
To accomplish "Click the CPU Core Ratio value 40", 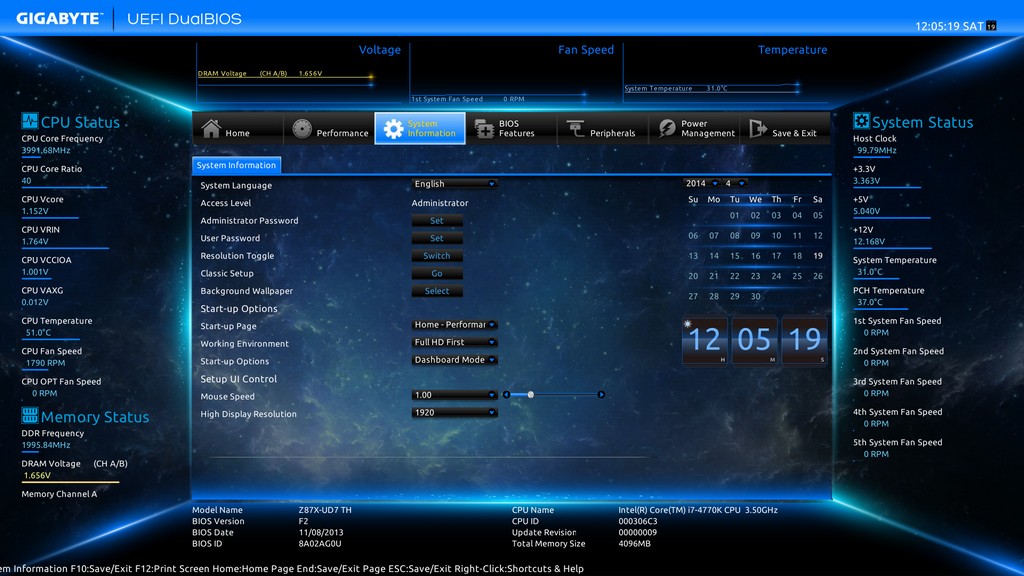I will (x=26, y=181).
